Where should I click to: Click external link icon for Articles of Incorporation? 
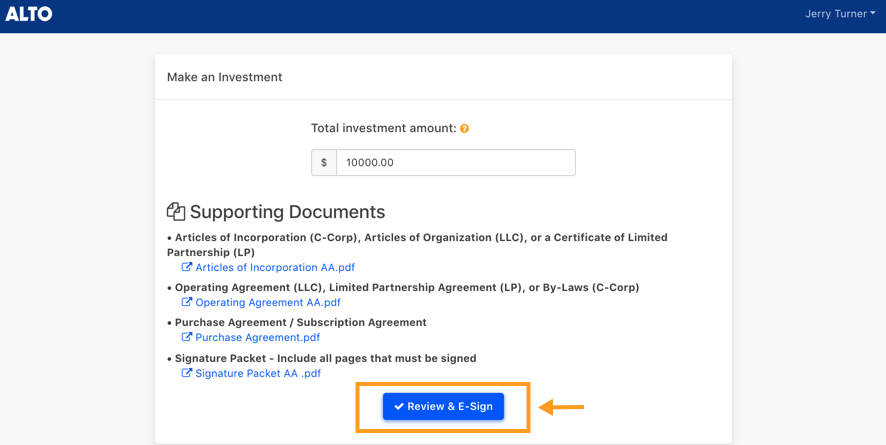pos(186,267)
